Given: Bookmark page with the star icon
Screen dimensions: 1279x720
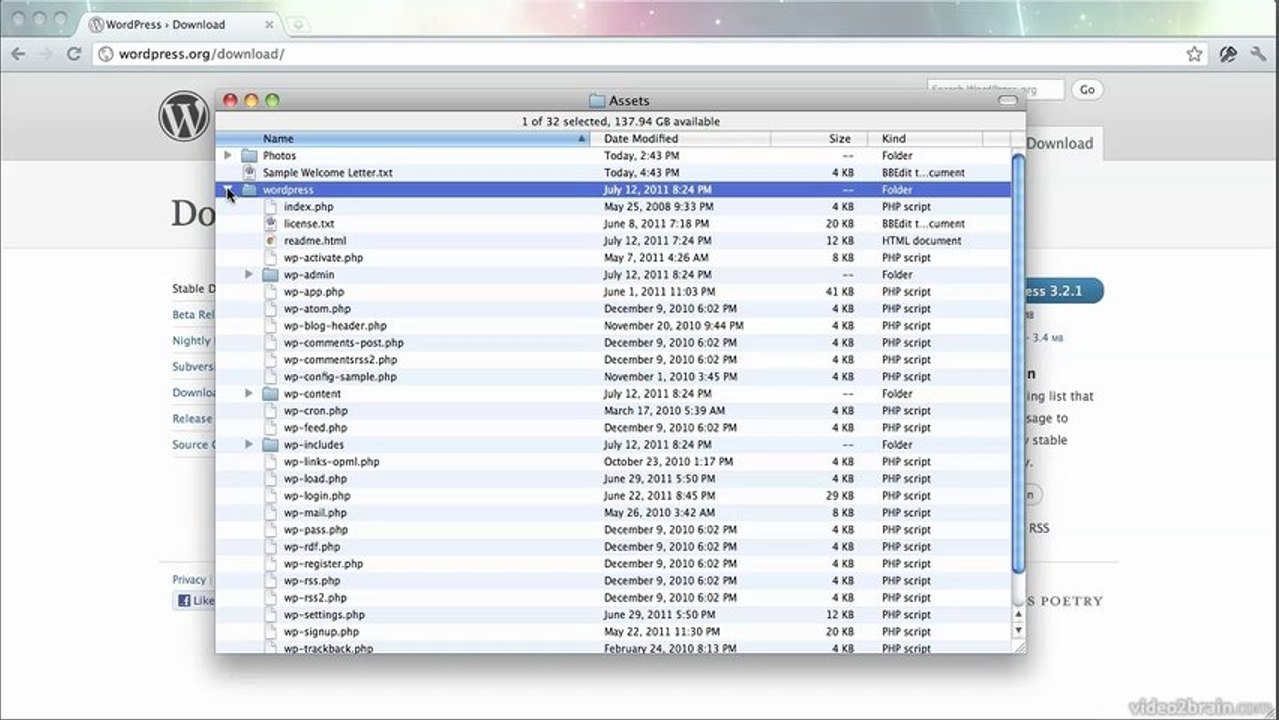Looking at the screenshot, I should point(1194,54).
